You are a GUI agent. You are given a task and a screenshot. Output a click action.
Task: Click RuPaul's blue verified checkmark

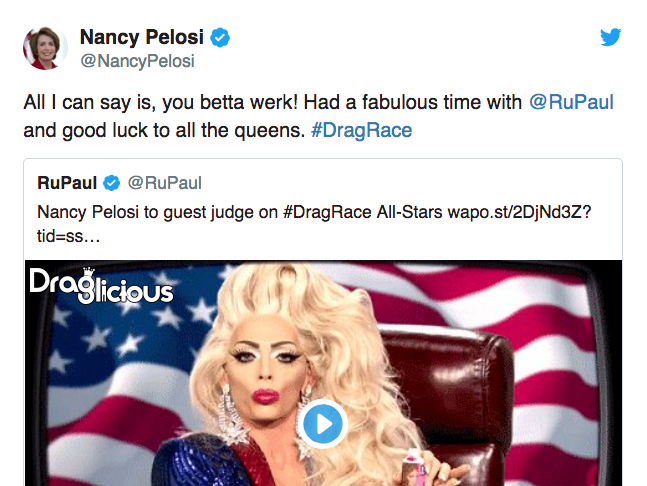(x=111, y=183)
